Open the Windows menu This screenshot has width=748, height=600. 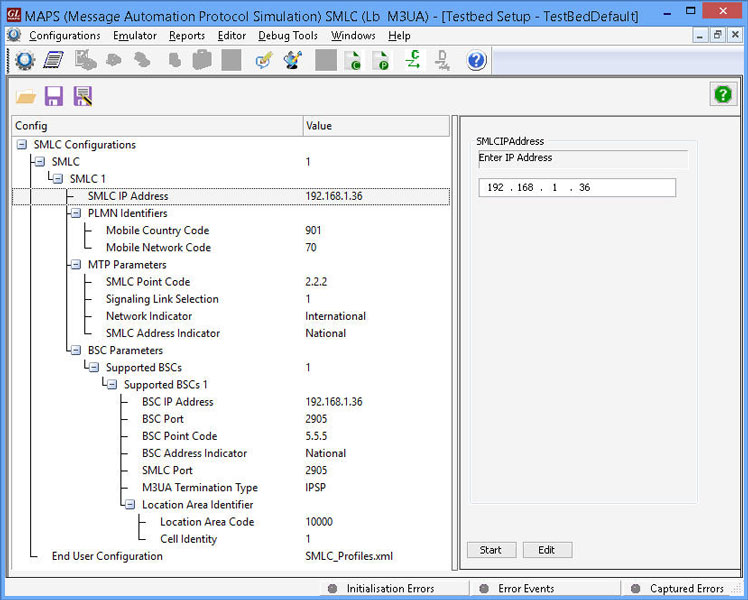pos(353,36)
